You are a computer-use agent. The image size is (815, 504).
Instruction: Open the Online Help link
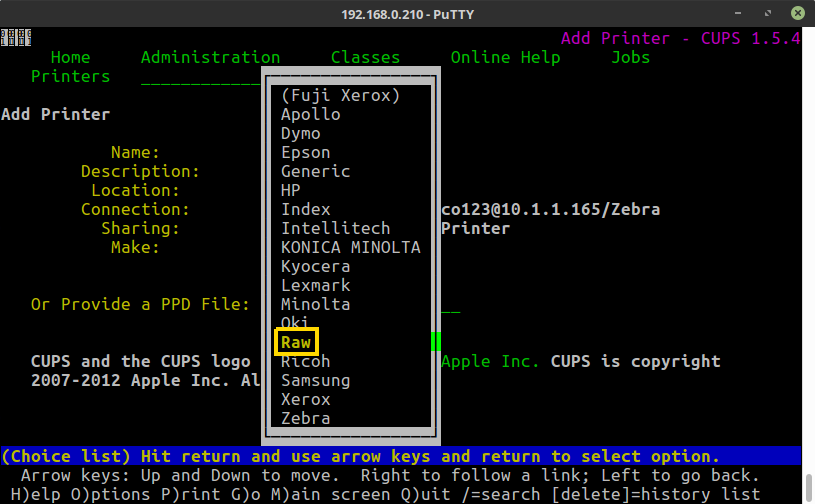(505, 57)
